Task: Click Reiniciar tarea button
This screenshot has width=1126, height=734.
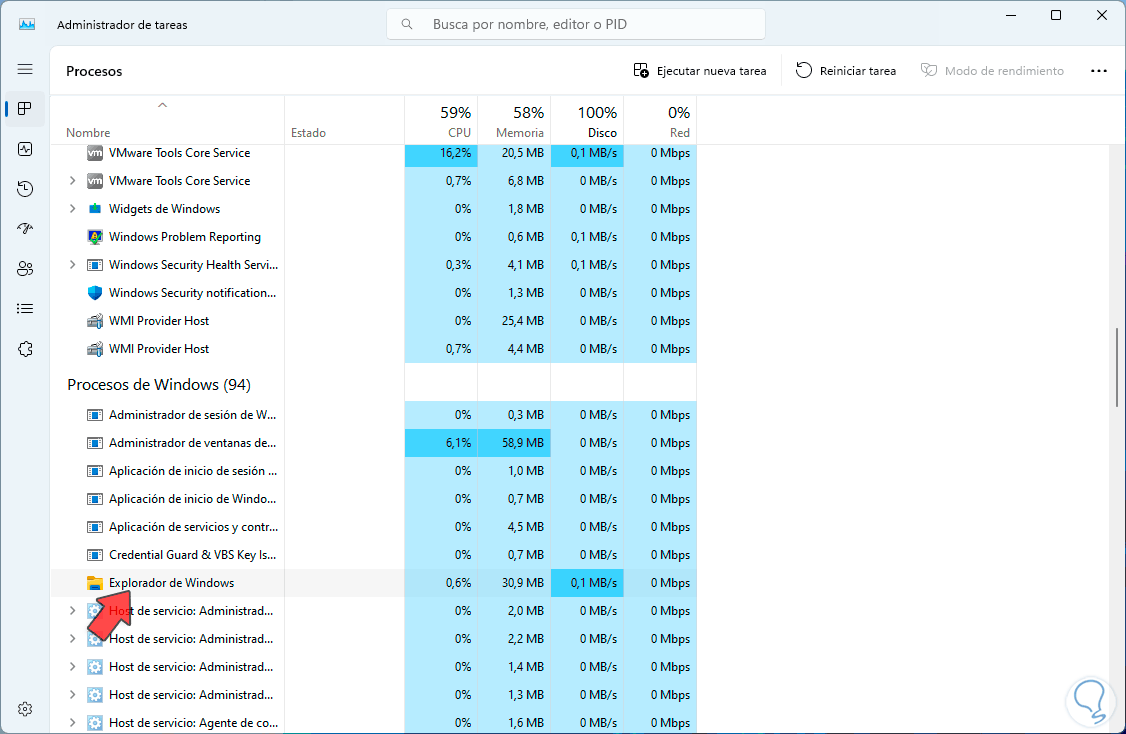Action: [x=846, y=71]
